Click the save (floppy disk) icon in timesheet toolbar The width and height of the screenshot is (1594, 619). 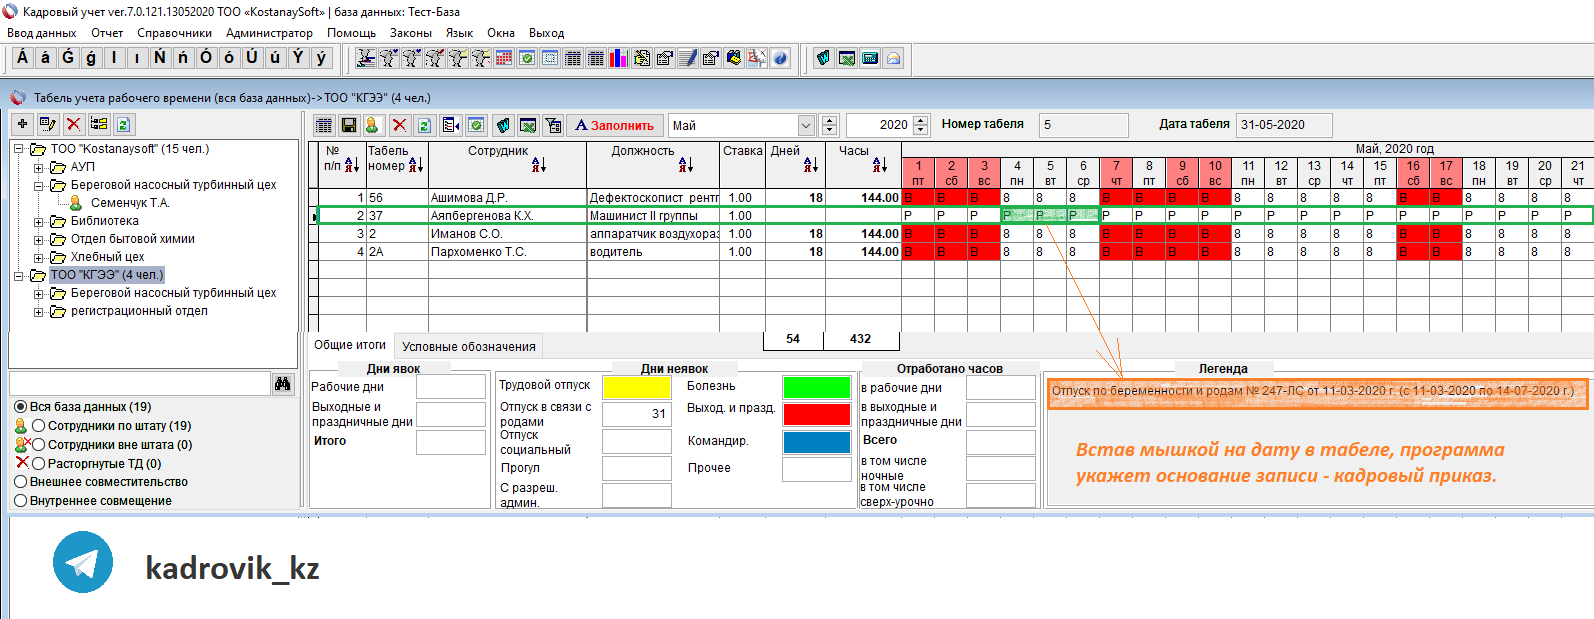tap(349, 125)
